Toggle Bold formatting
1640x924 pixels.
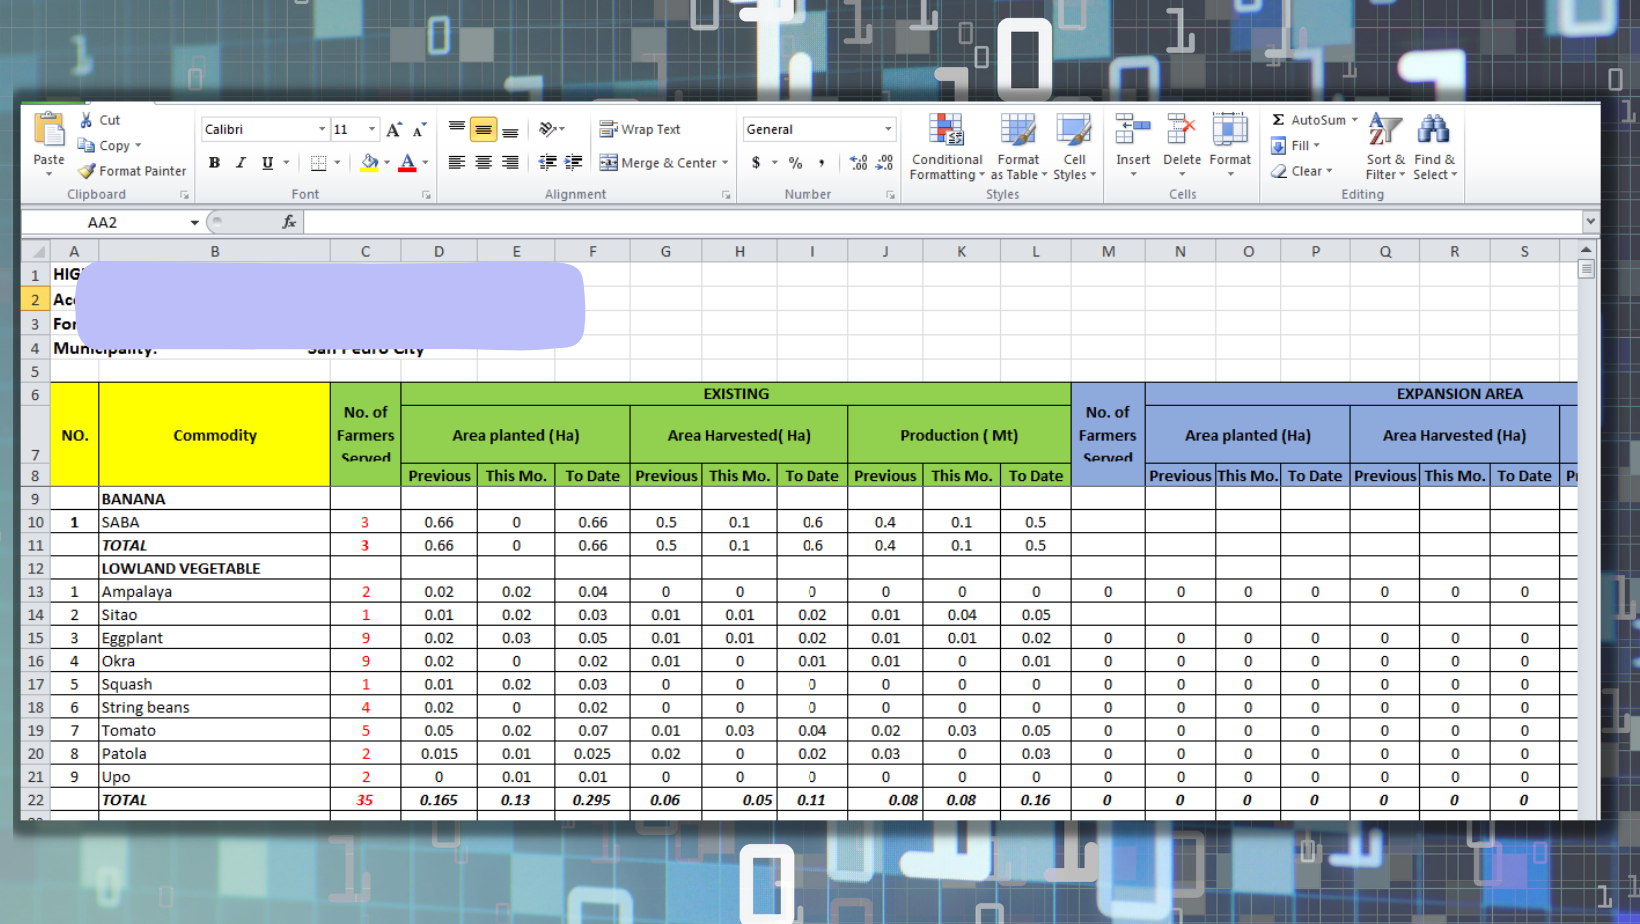pyautogui.click(x=214, y=163)
